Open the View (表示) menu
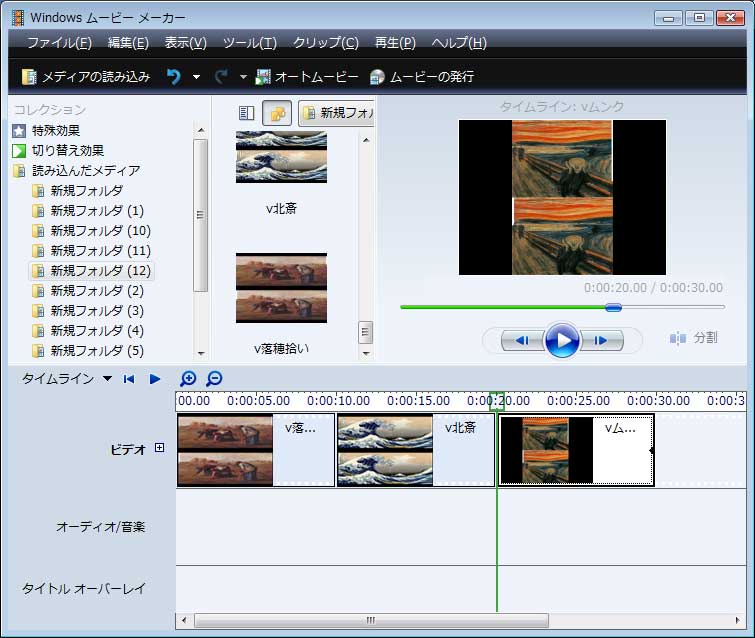 coord(185,43)
